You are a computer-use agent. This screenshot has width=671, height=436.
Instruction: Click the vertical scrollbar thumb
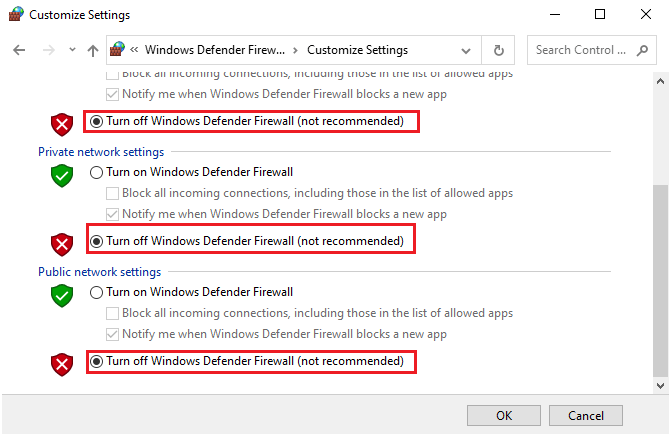[x=660, y=280]
